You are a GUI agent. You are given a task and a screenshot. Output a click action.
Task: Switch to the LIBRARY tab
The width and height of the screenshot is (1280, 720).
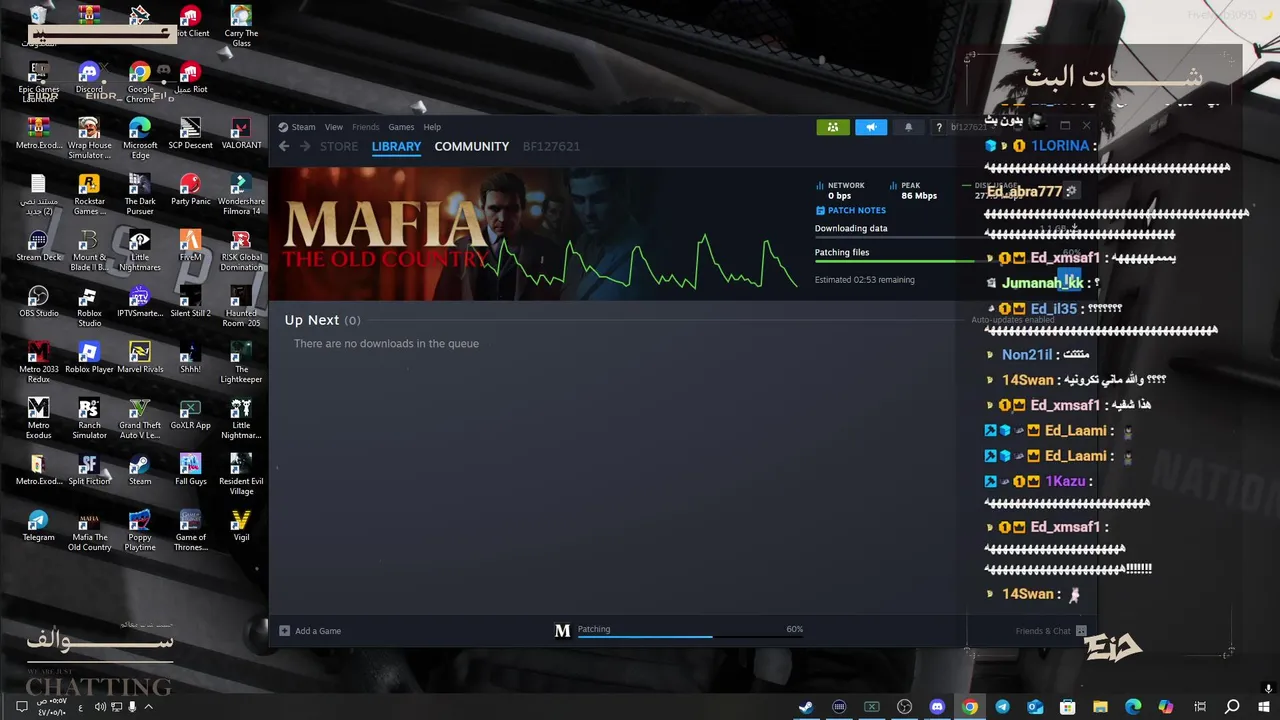396,146
